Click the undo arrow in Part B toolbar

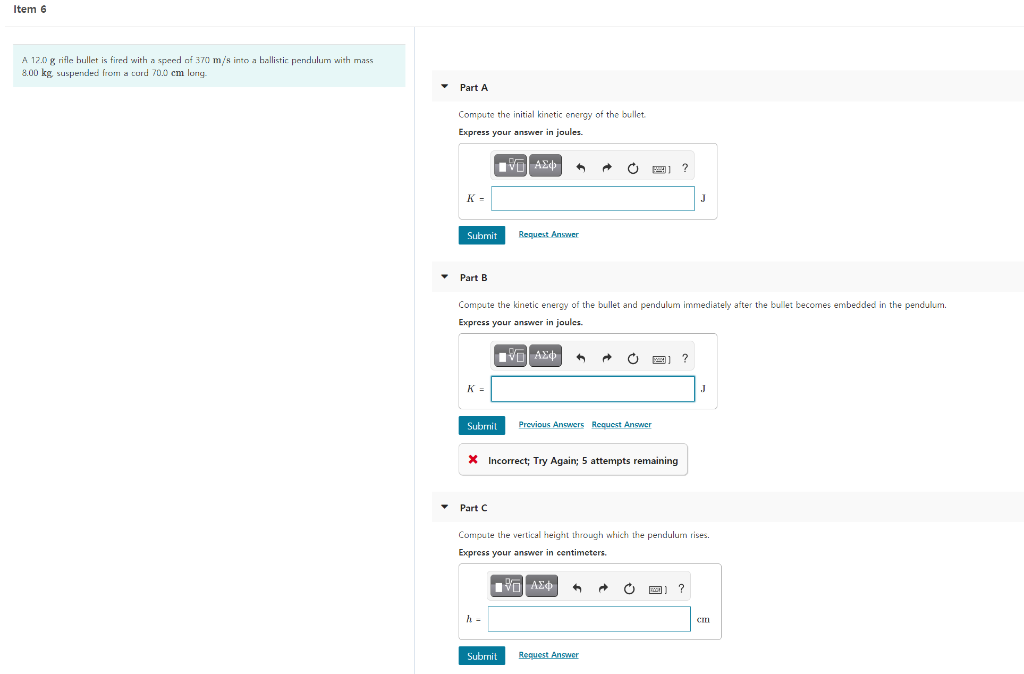pos(581,359)
